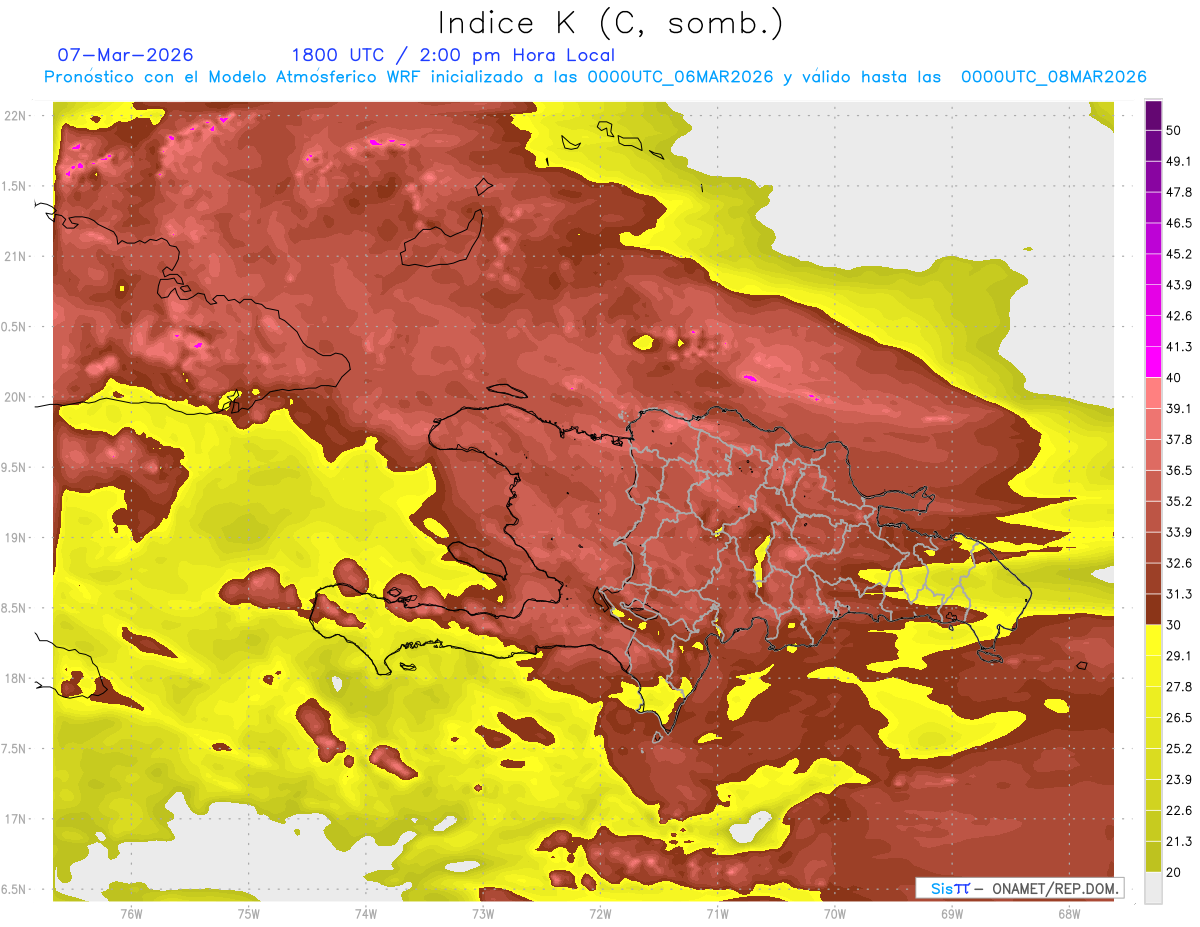
Task: Click the "0.5N" latitude label
Action: pos(14,327)
